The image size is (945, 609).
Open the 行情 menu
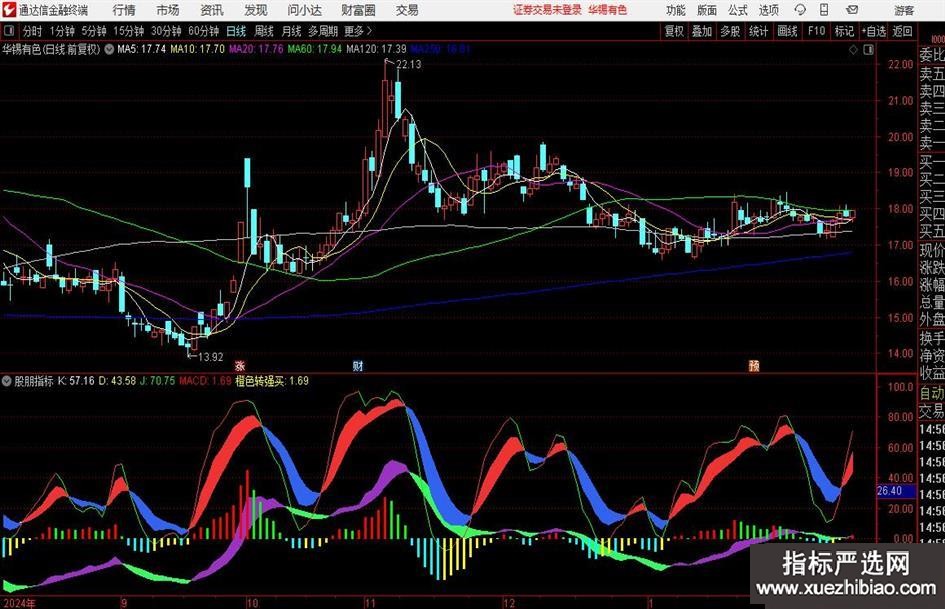coord(124,10)
